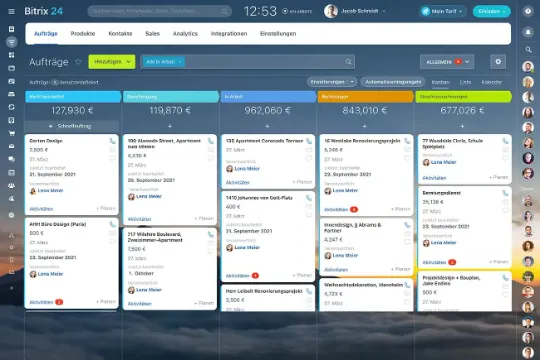540x360 pixels.
Task: Switch to Liste view
Action: (x=465, y=82)
